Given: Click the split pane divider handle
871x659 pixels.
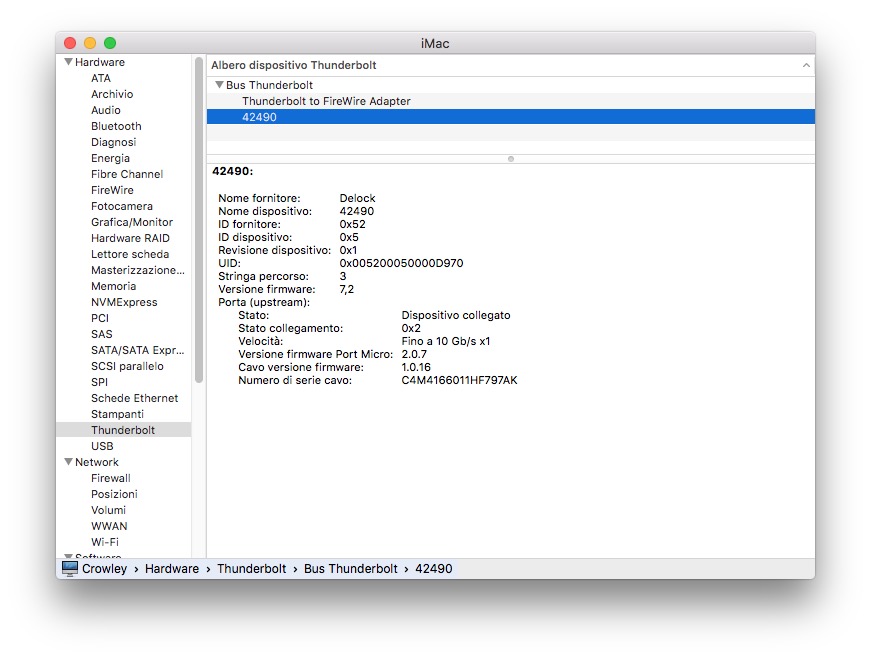Looking at the screenshot, I should (x=511, y=158).
